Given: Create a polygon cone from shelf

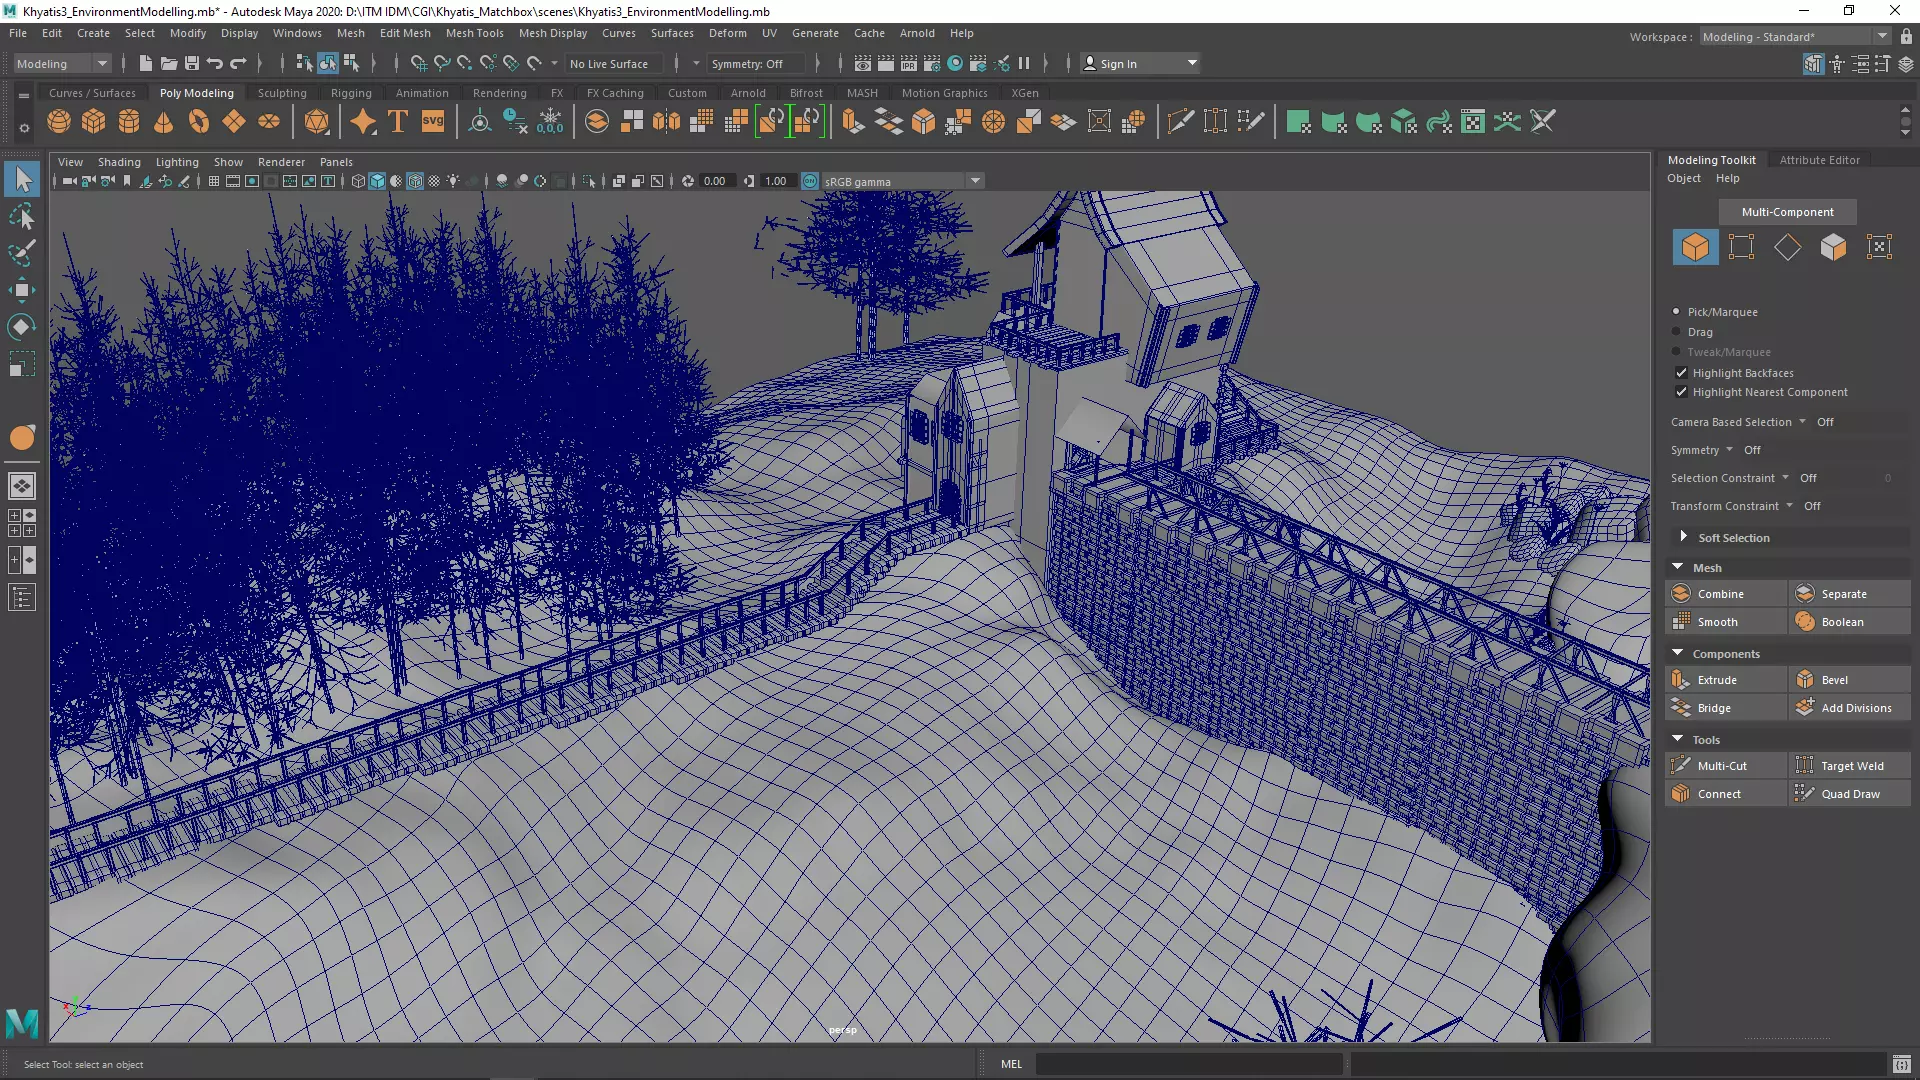Looking at the screenshot, I should coord(164,122).
